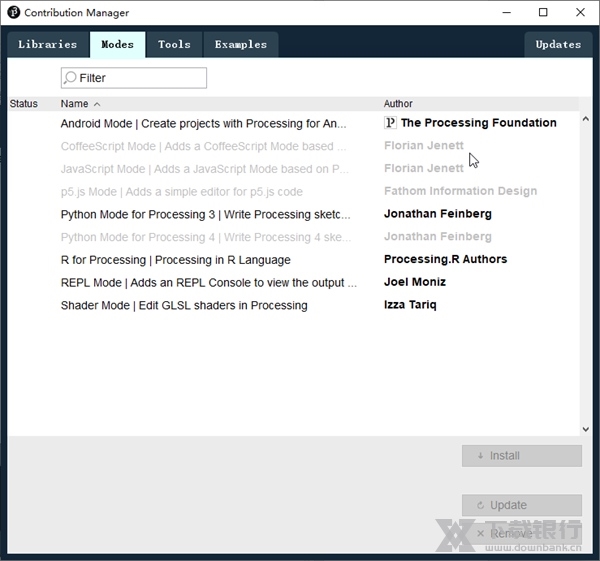Click the Remove button

[x=522, y=533]
